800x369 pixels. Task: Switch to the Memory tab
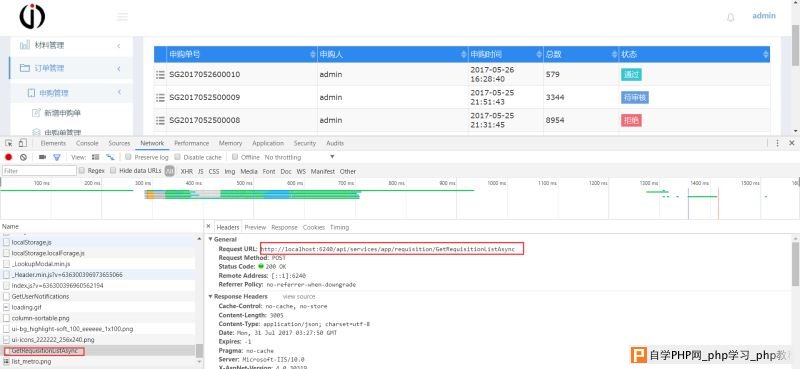tap(230, 143)
